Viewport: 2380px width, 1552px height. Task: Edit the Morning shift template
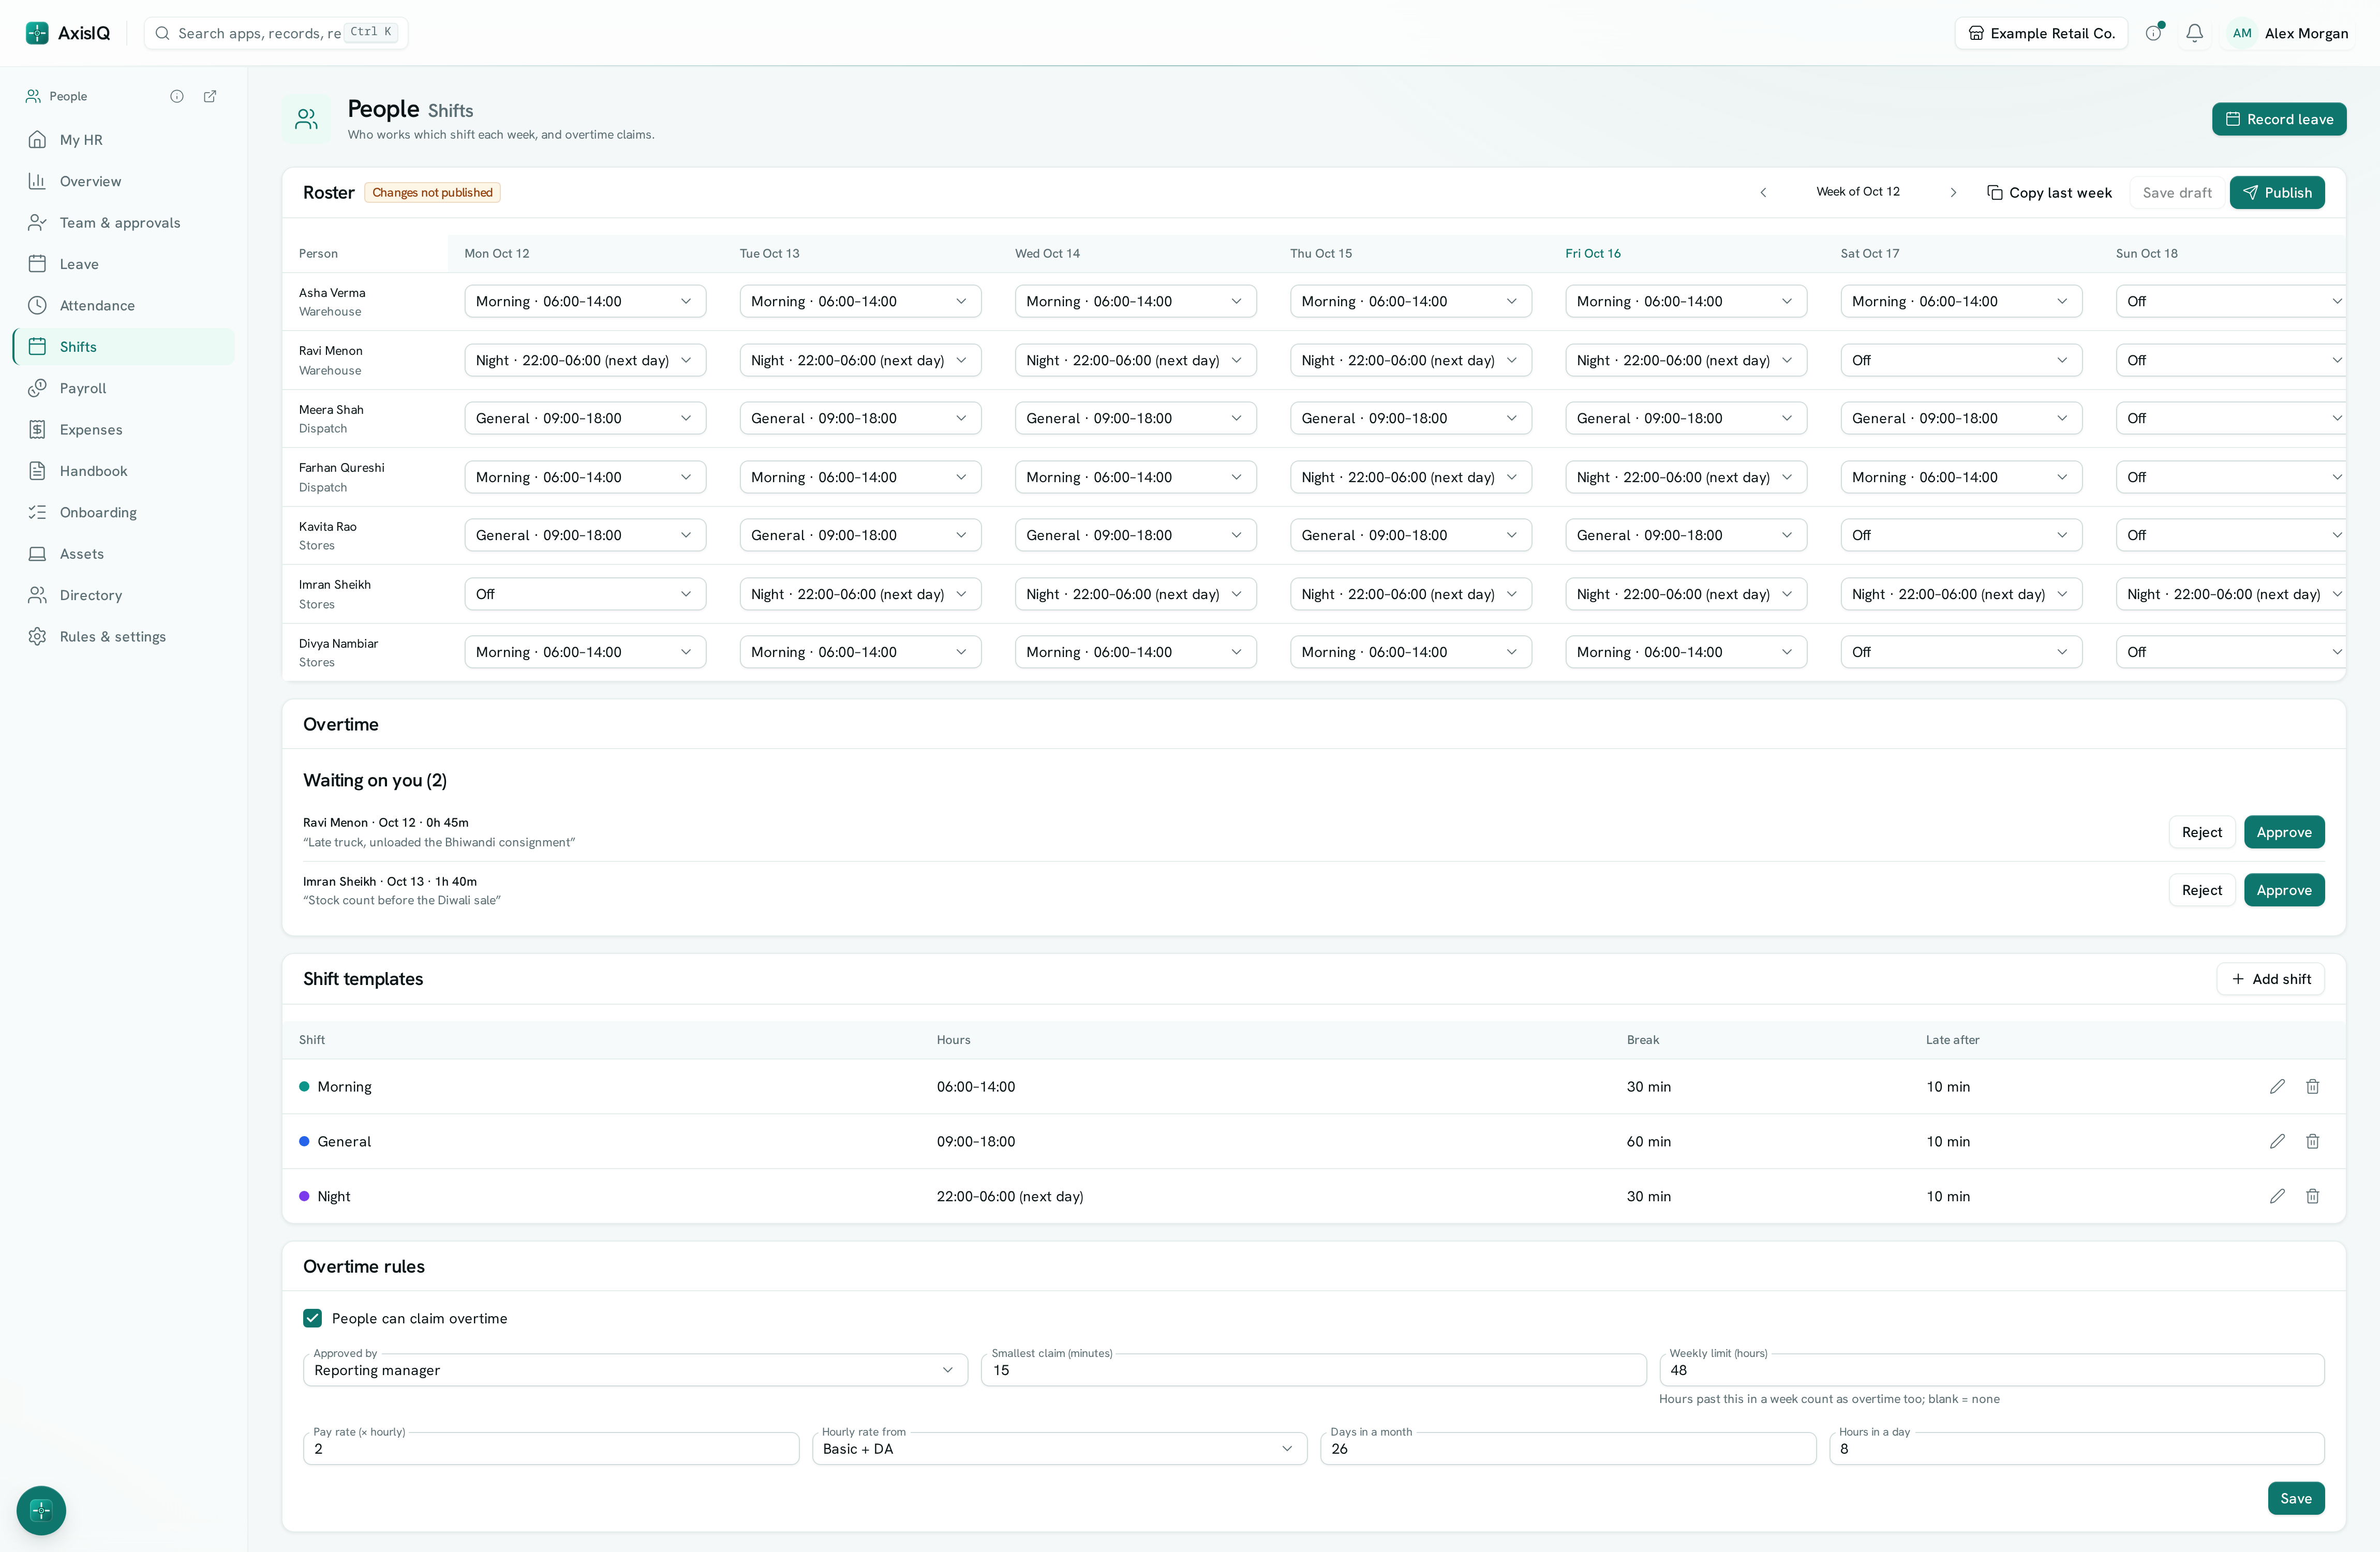point(2277,1086)
